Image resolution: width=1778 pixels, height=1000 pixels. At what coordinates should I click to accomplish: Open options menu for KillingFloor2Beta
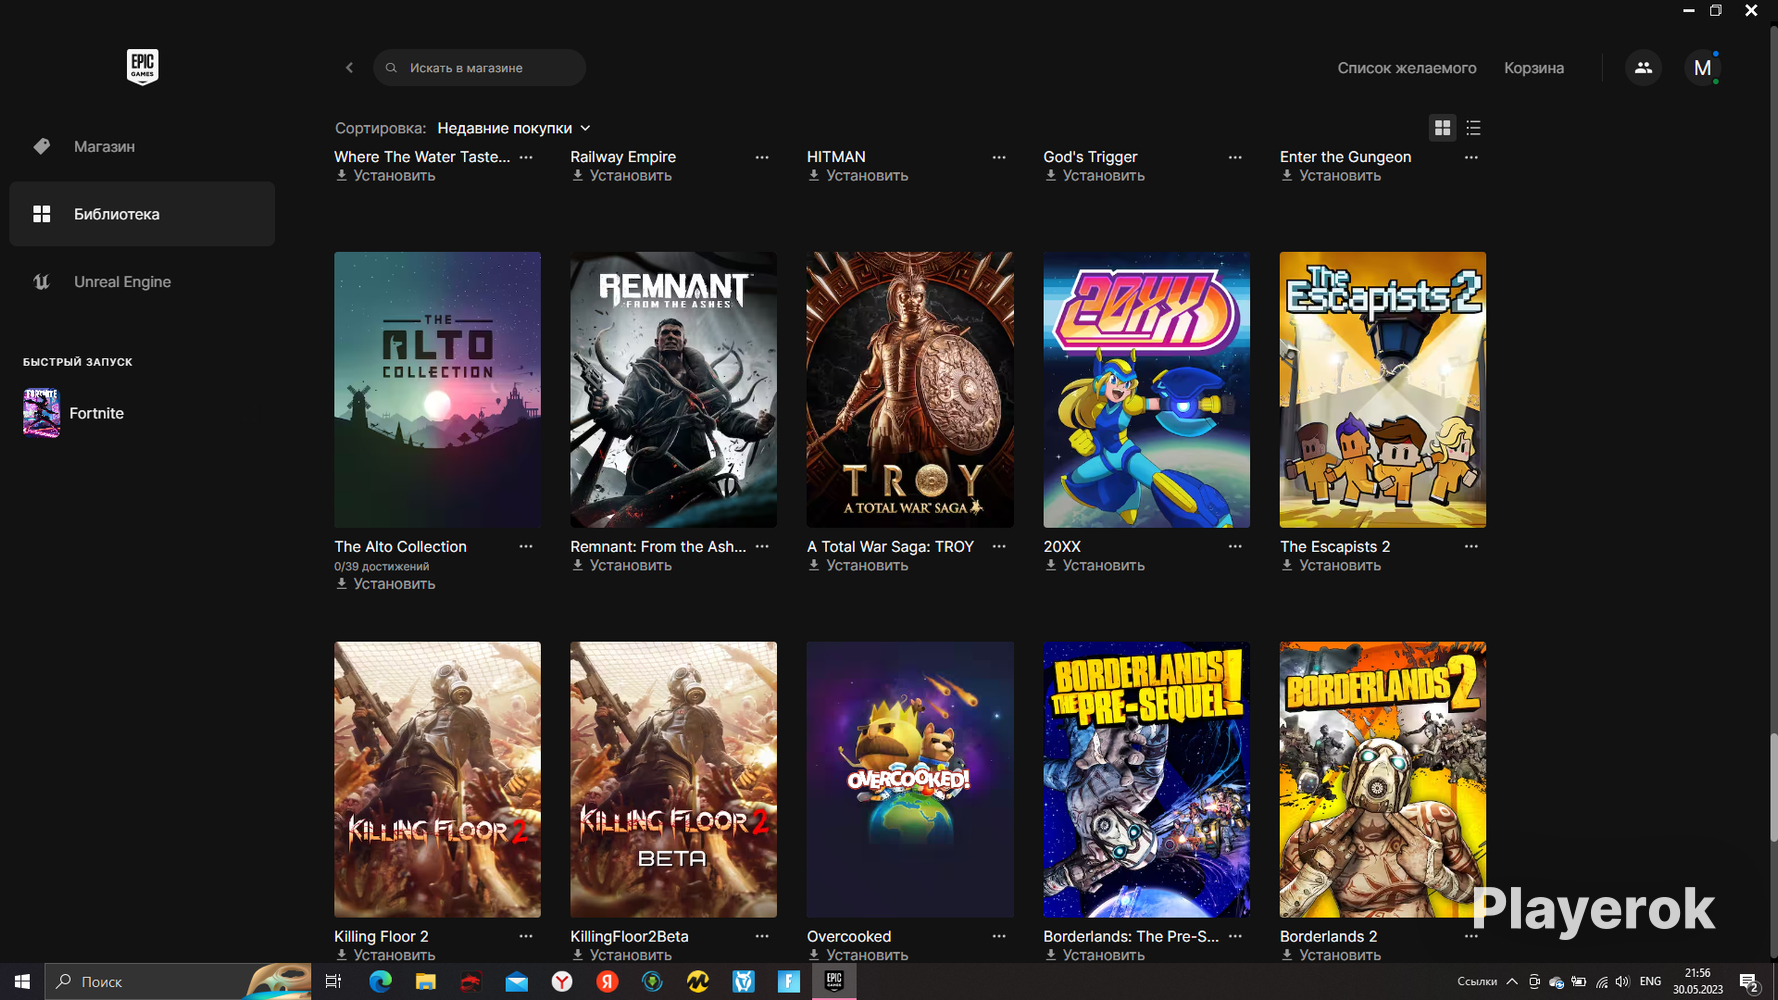tap(762, 937)
